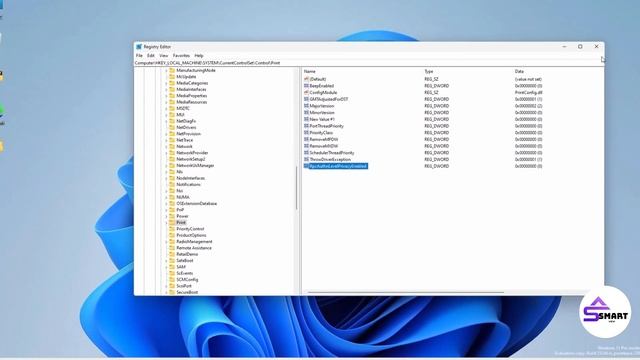Click the Notifications folder icon
640x360 pixels.
[172, 184]
